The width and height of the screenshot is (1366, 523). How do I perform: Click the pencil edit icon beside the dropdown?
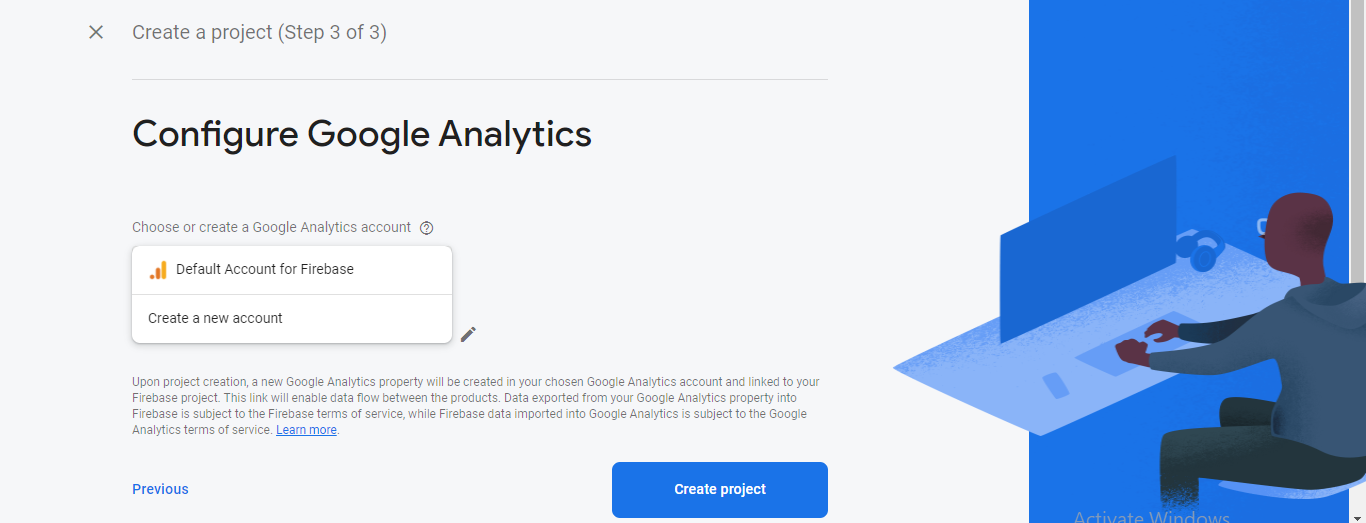(468, 334)
